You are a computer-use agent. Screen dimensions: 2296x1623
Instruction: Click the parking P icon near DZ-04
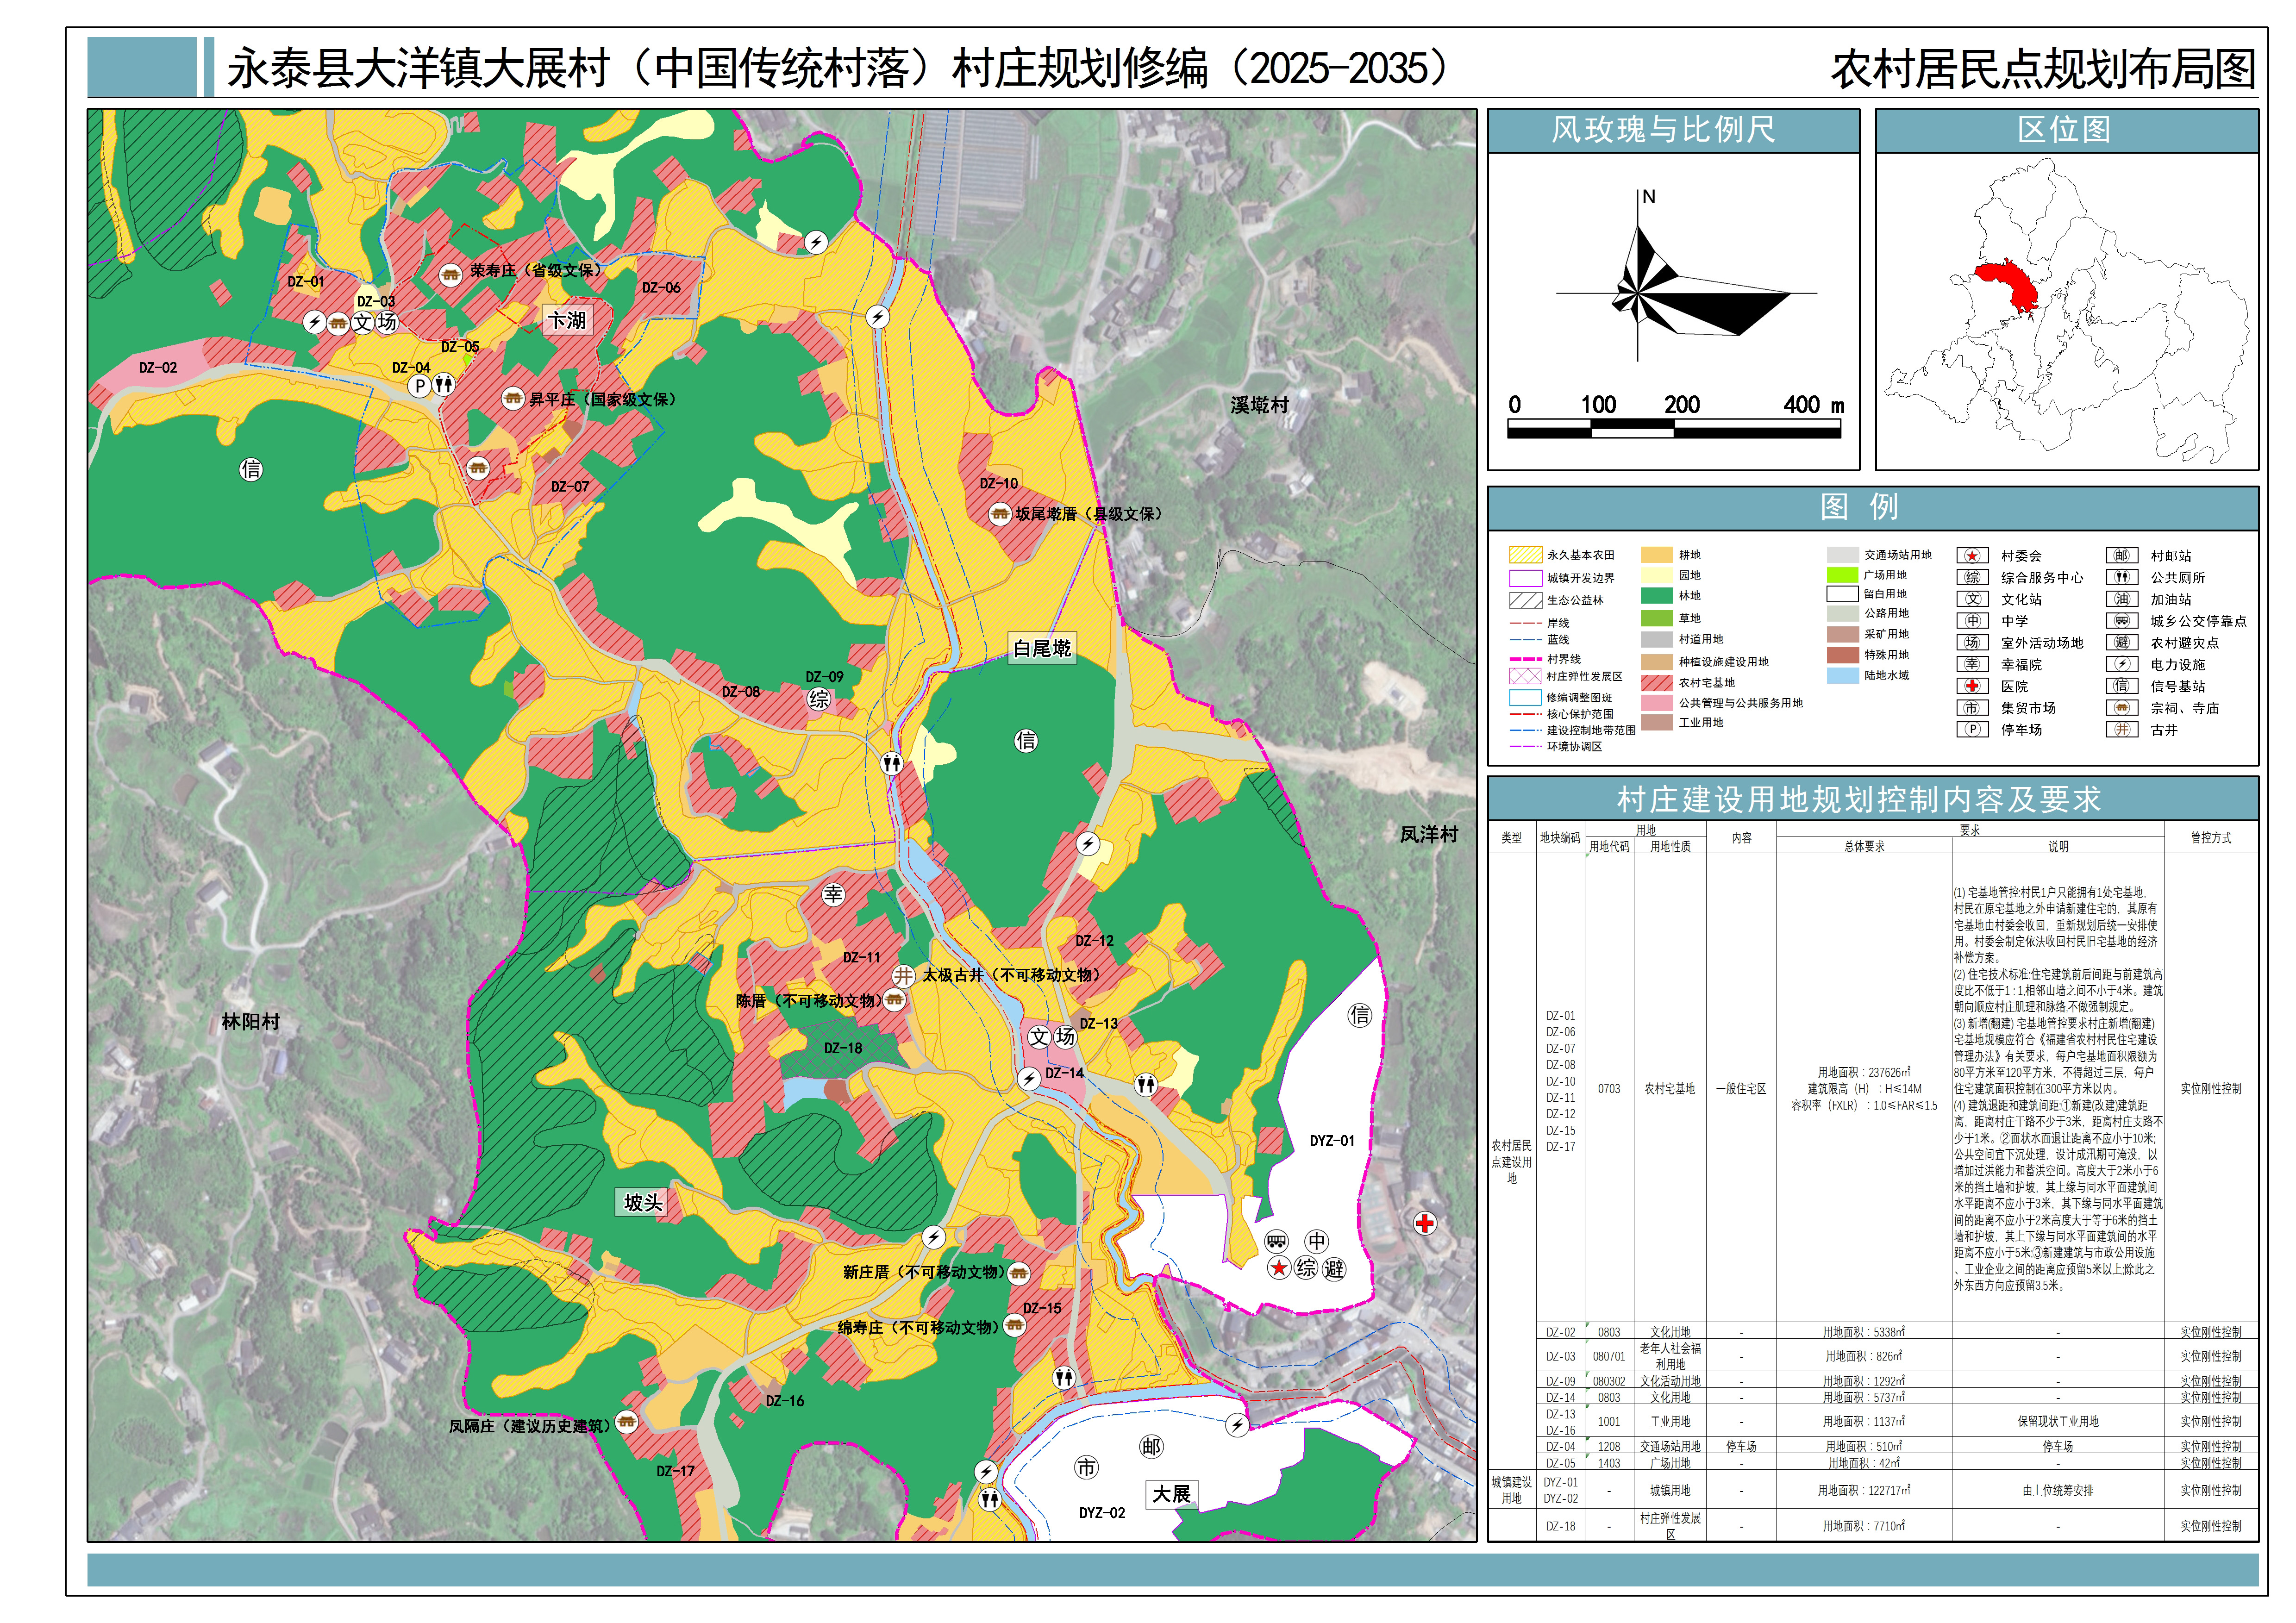pos(420,386)
